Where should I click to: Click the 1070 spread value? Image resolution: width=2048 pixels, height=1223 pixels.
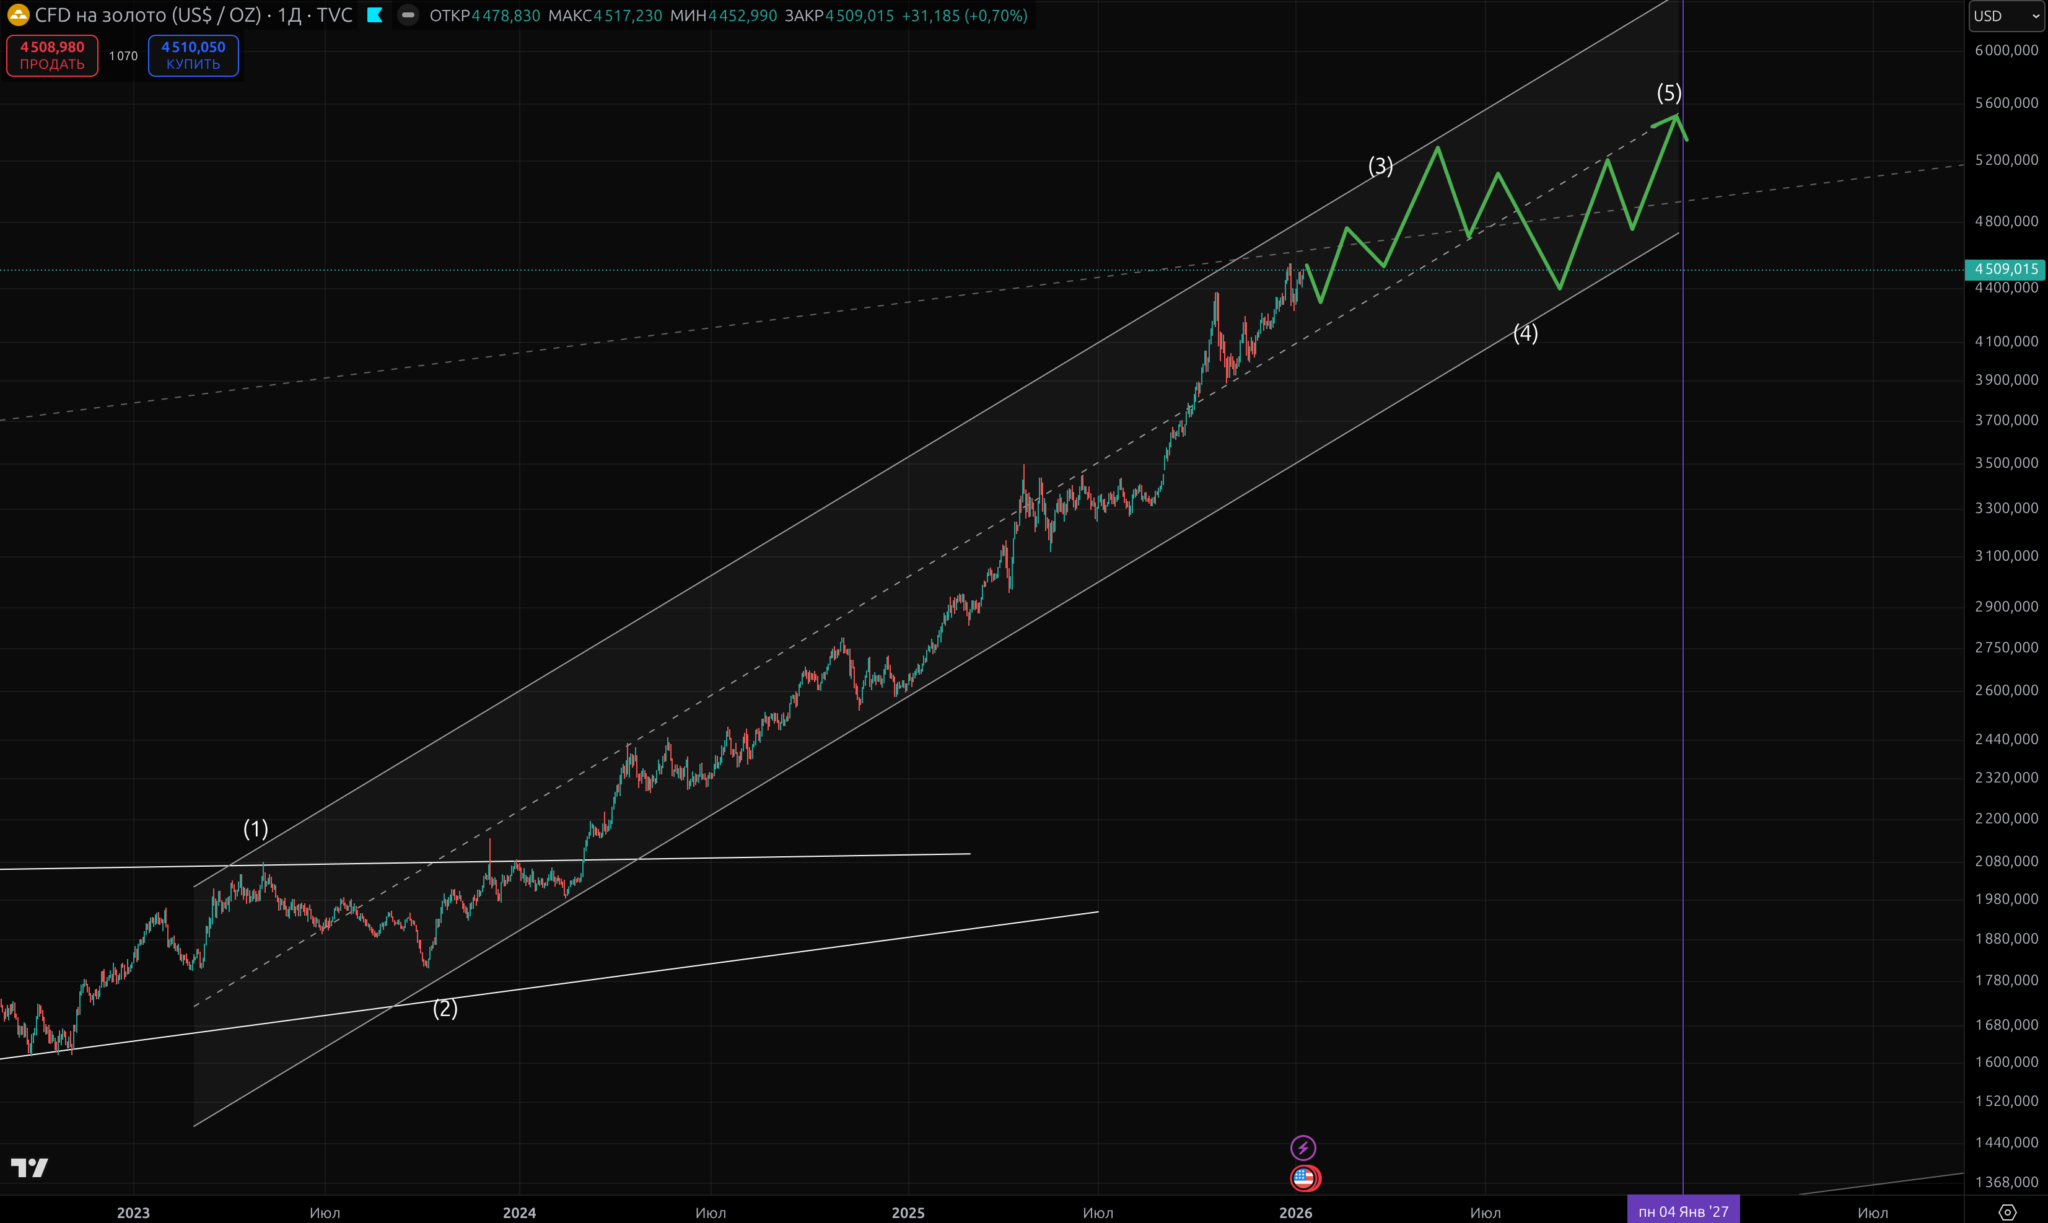[123, 56]
